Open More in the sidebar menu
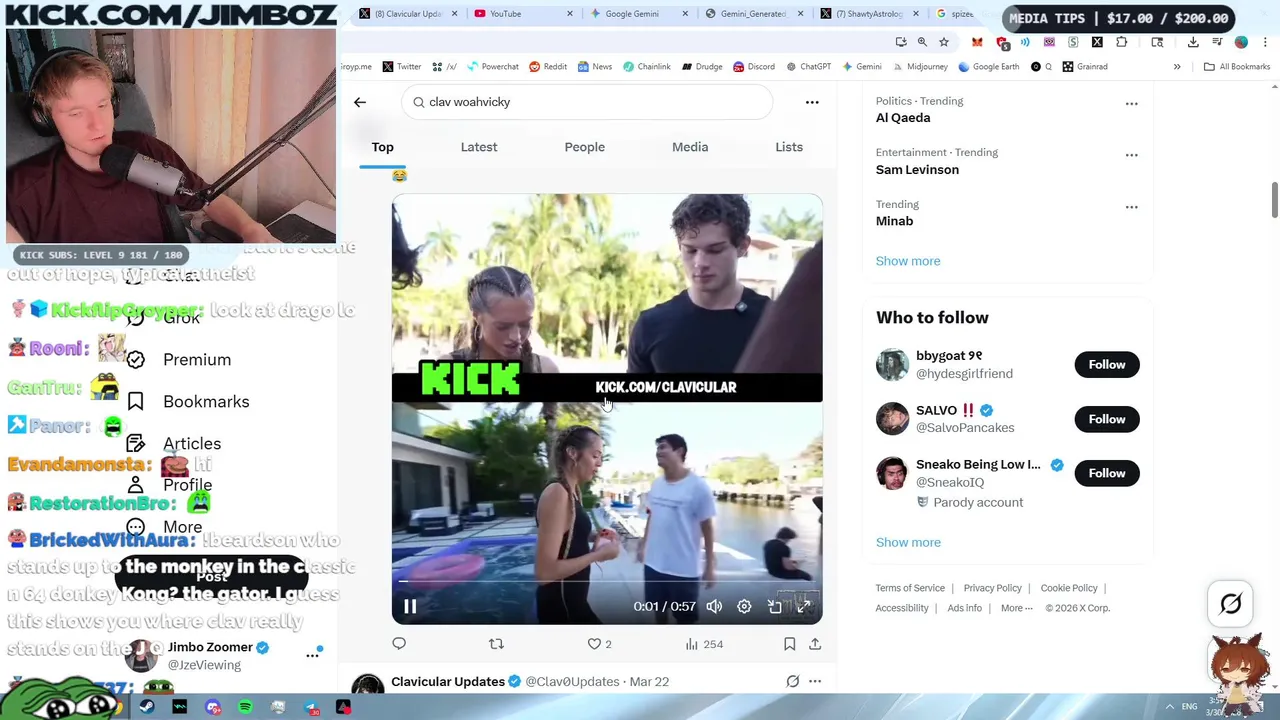Screen dimensions: 1280x720 pos(182,527)
